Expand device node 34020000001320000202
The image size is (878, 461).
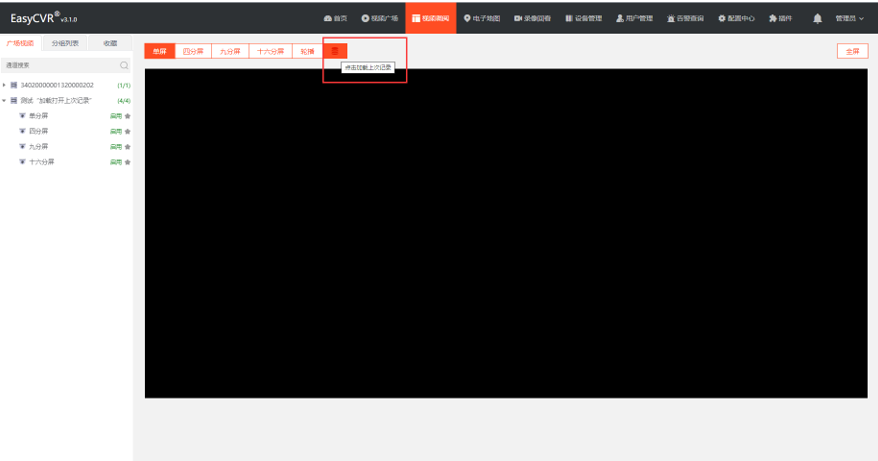(x=4, y=85)
